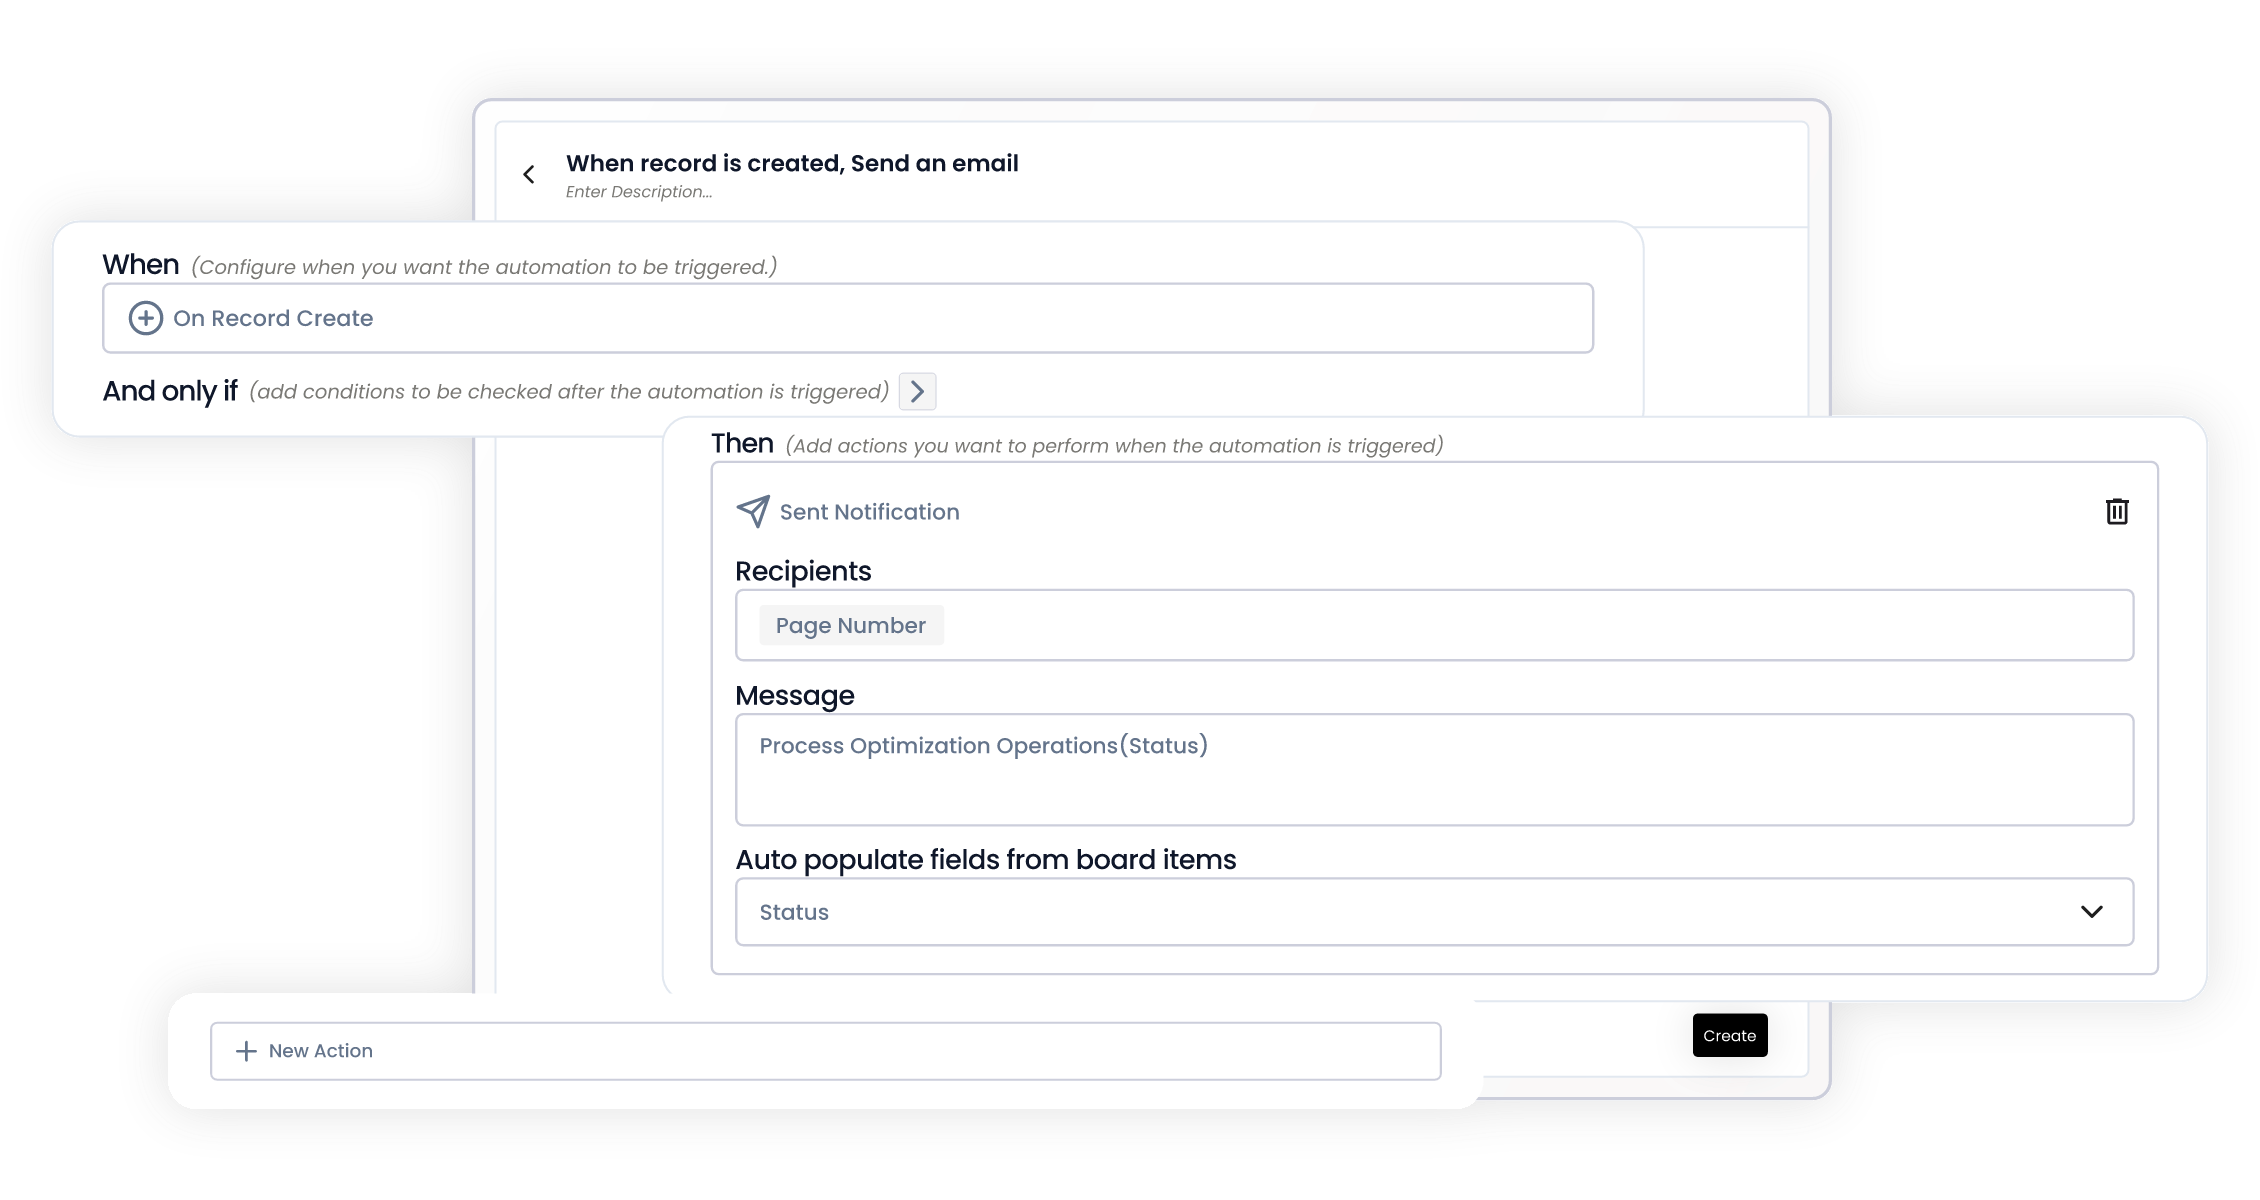
Task: Expand the And only if conditions chevron
Action: pos(917,391)
